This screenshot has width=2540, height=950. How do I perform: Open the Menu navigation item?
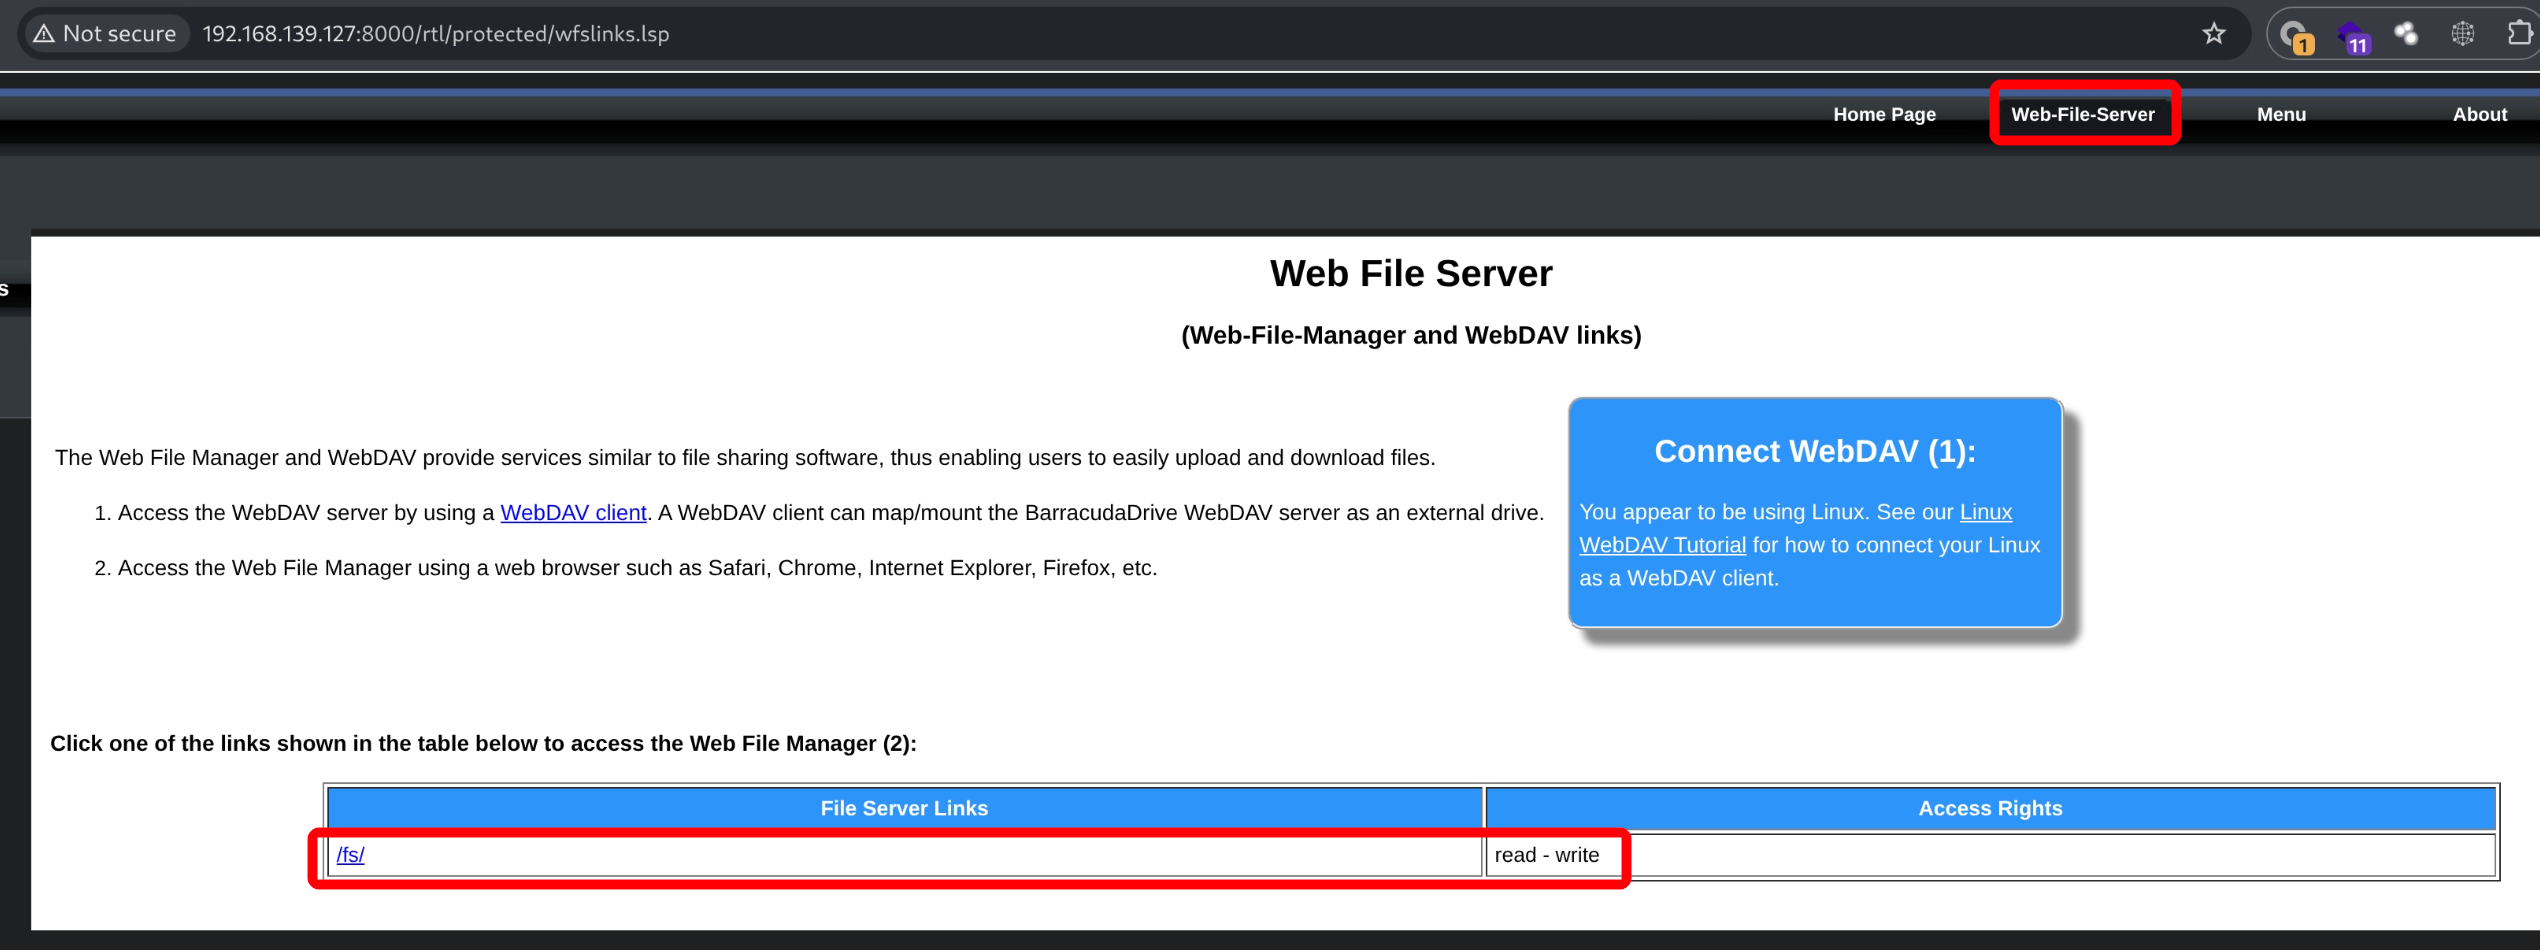(x=2280, y=115)
